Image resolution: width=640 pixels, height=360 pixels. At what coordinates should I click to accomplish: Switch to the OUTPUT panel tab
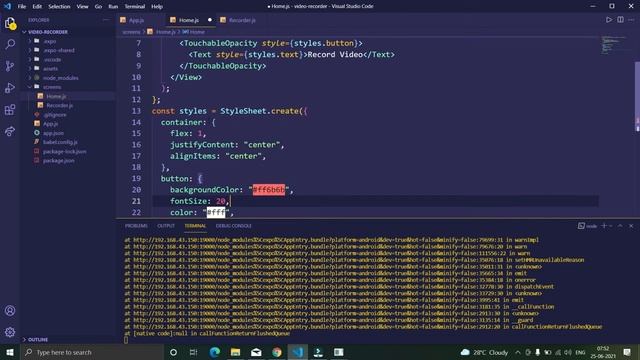tap(166, 225)
